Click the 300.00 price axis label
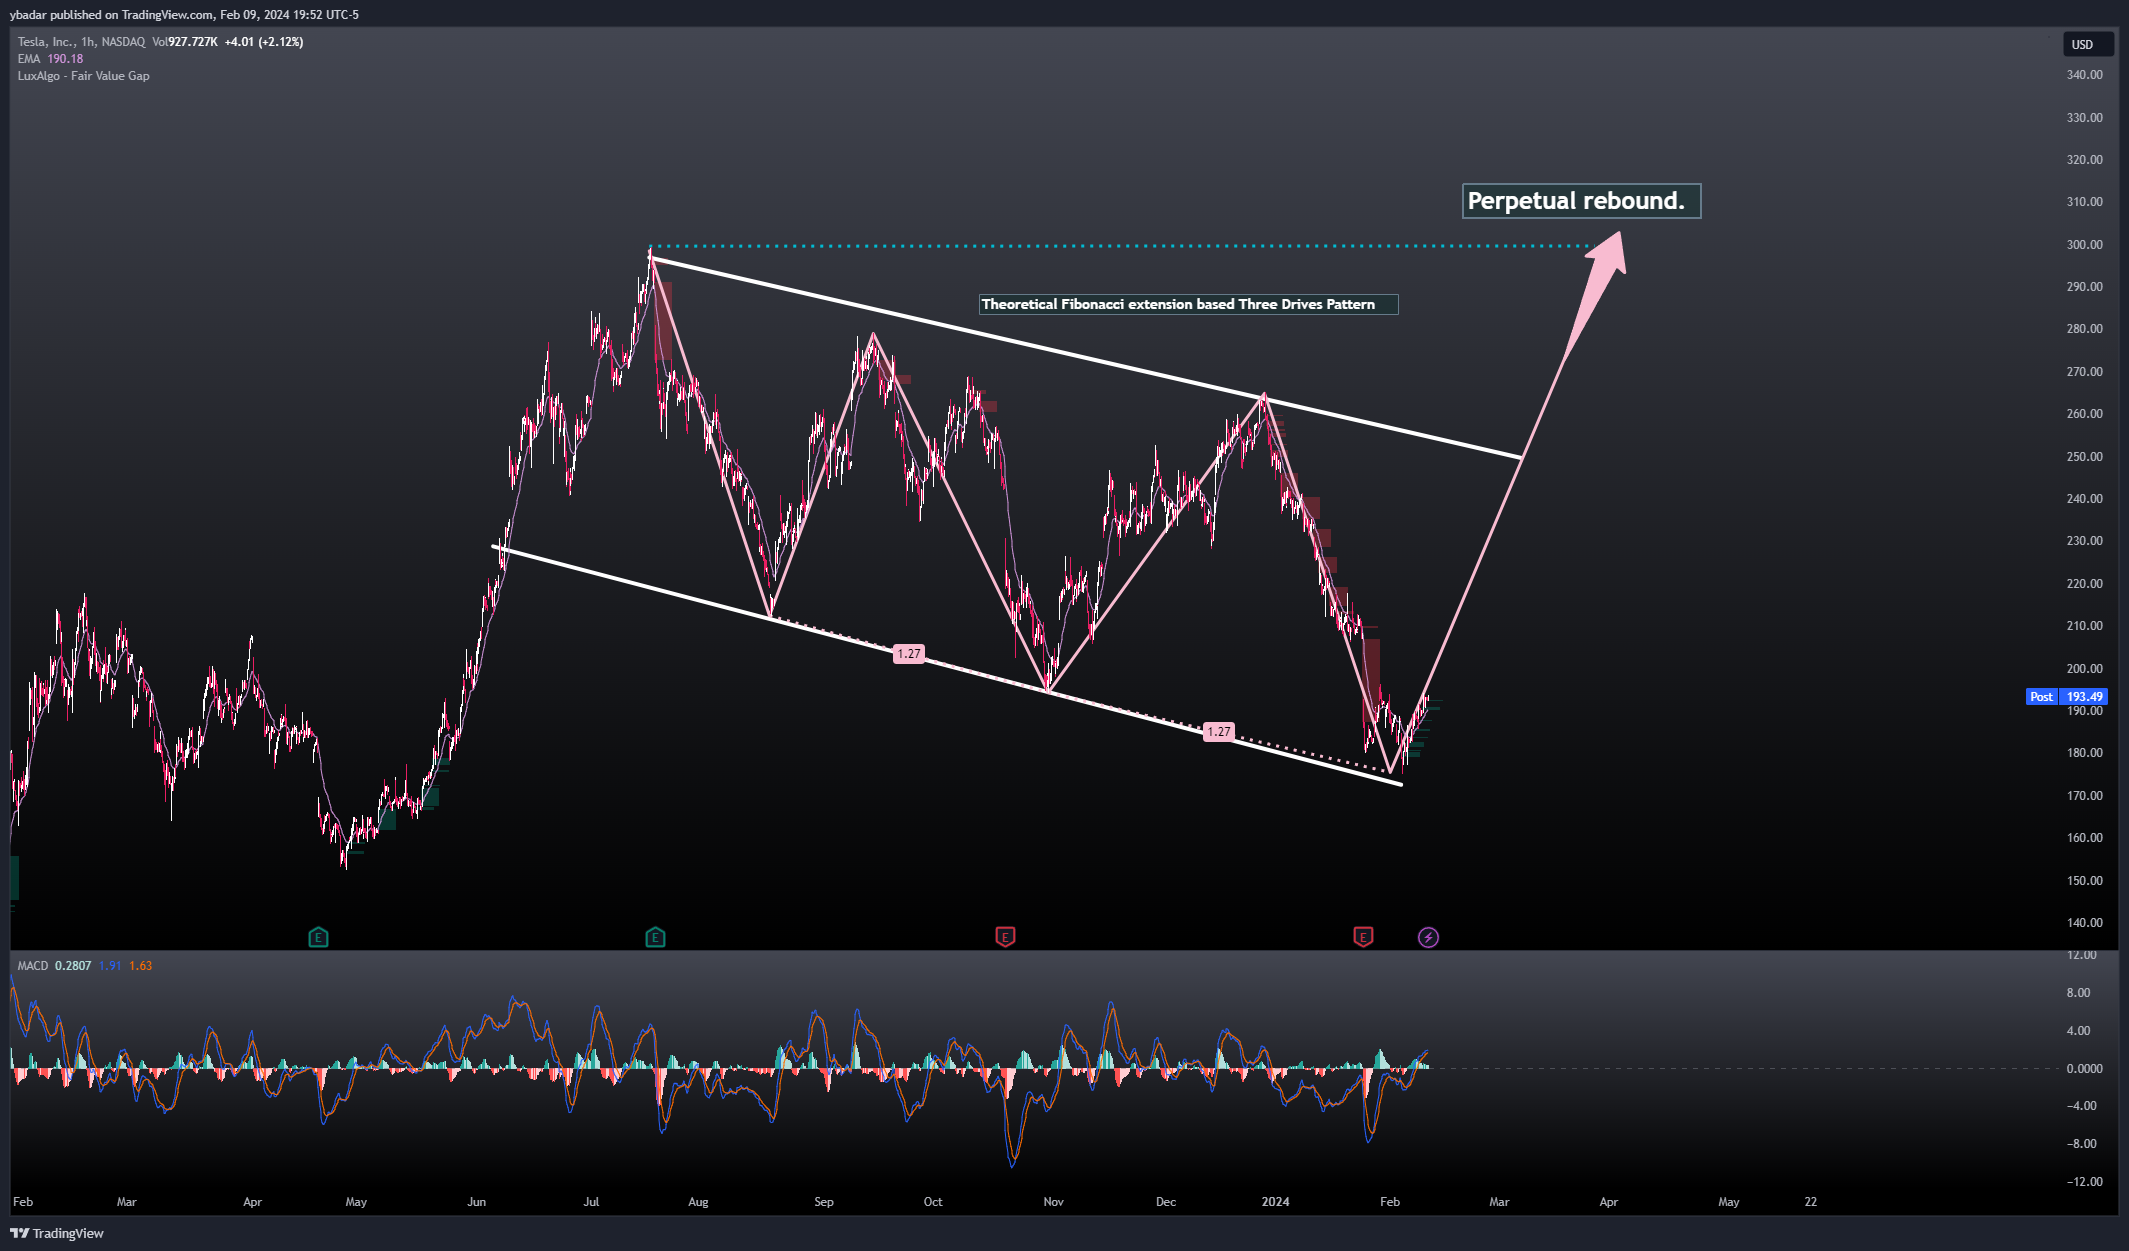 (x=2085, y=245)
